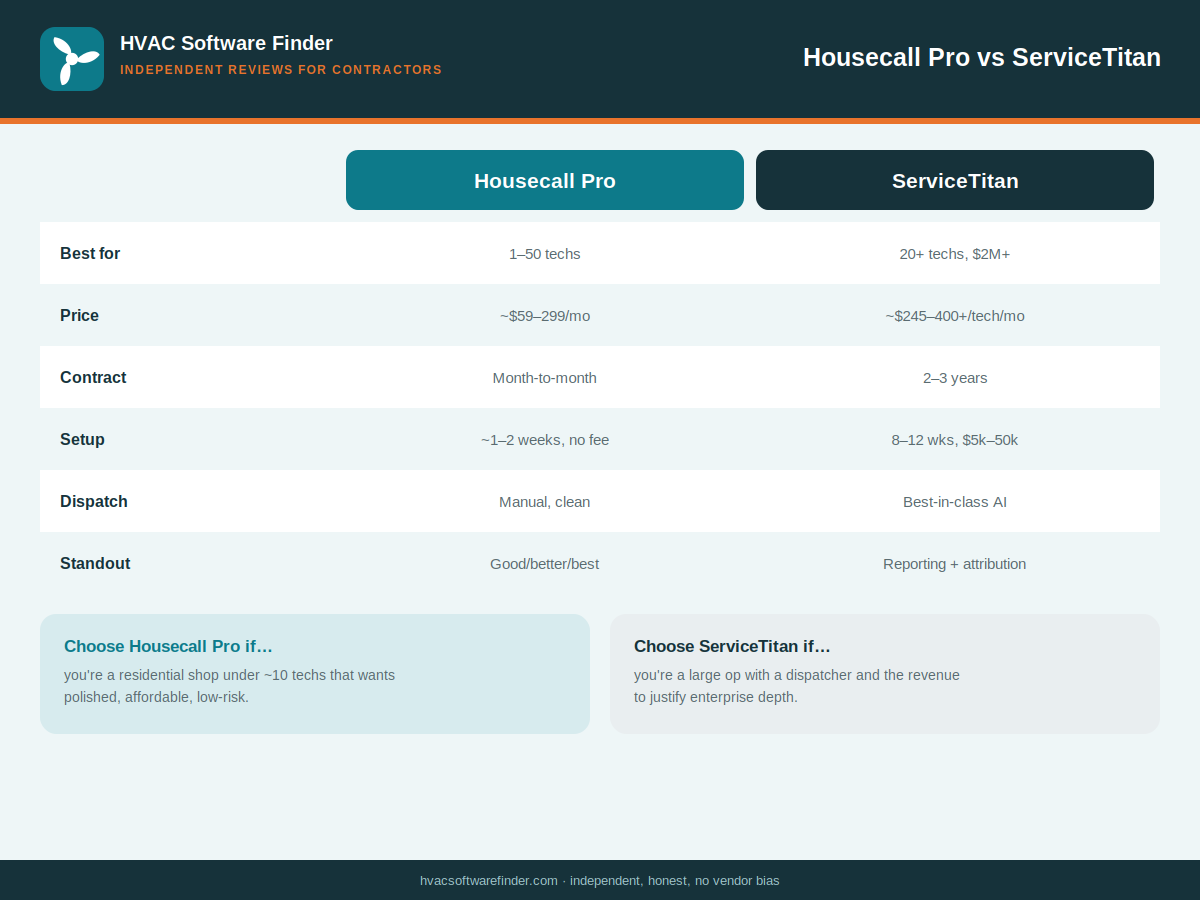Viewport: 1200px width, 900px height.
Task: Click the Best for row label
Action: (x=90, y=254)
